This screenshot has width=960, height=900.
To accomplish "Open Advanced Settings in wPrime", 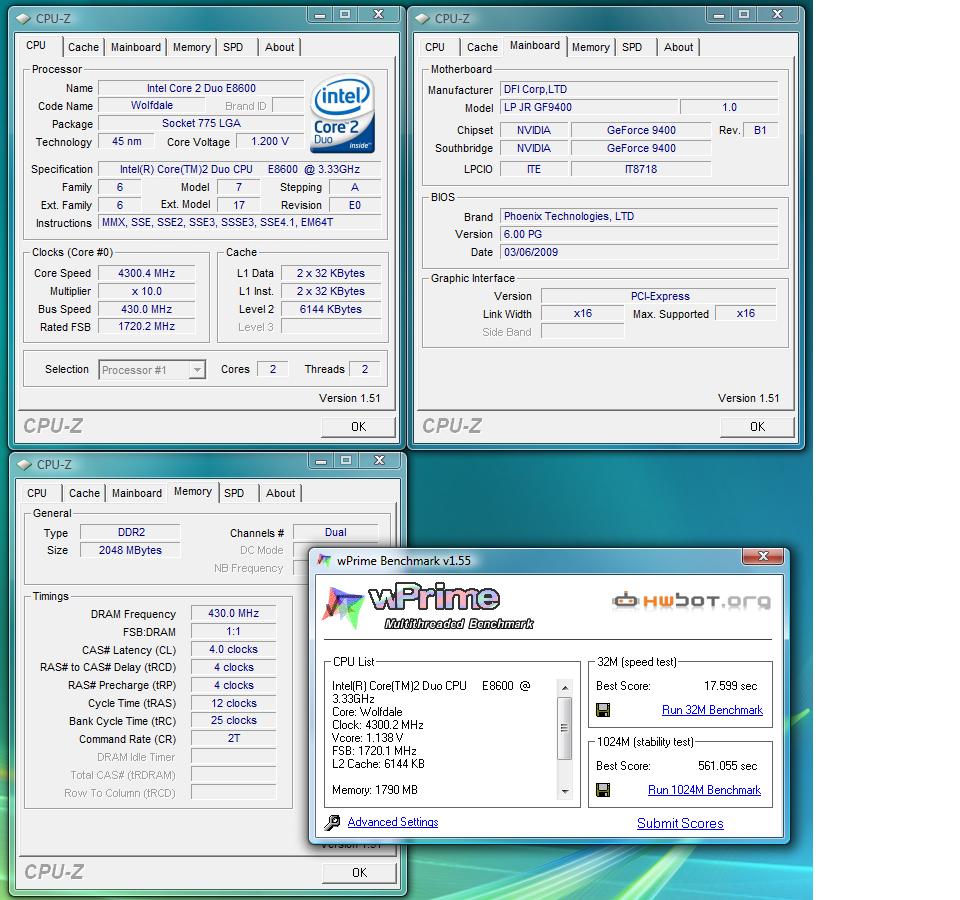I will pyautogui.click(x=393, y=822).
